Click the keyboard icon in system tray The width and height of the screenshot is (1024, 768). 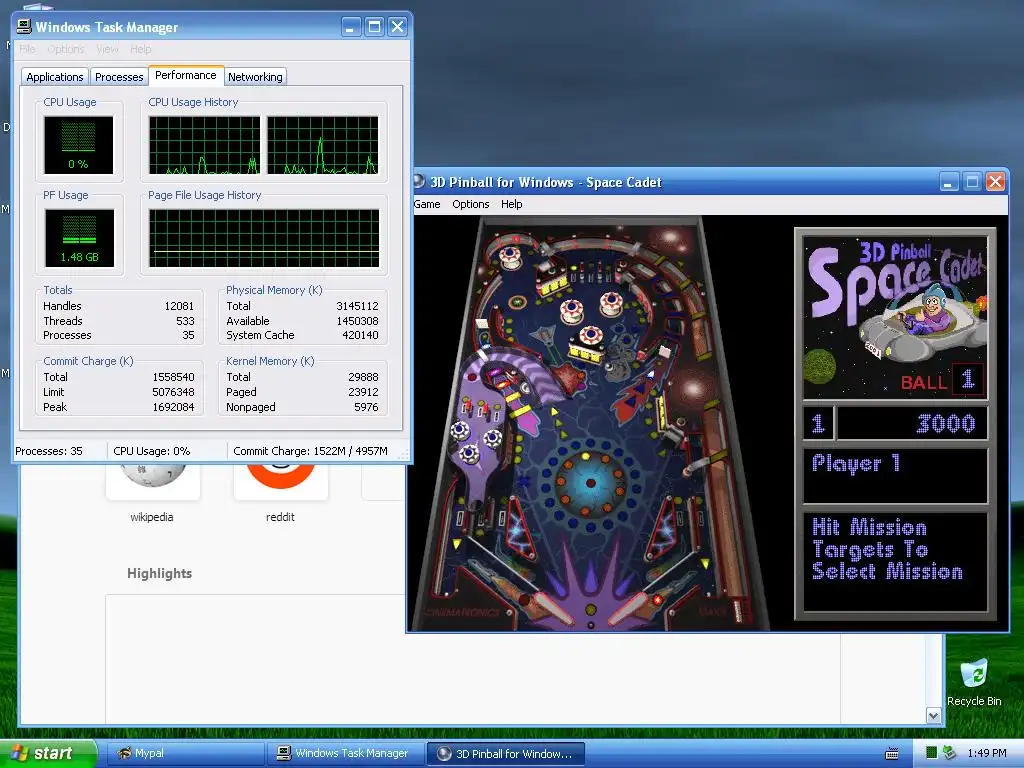click(x=892, y=754)
